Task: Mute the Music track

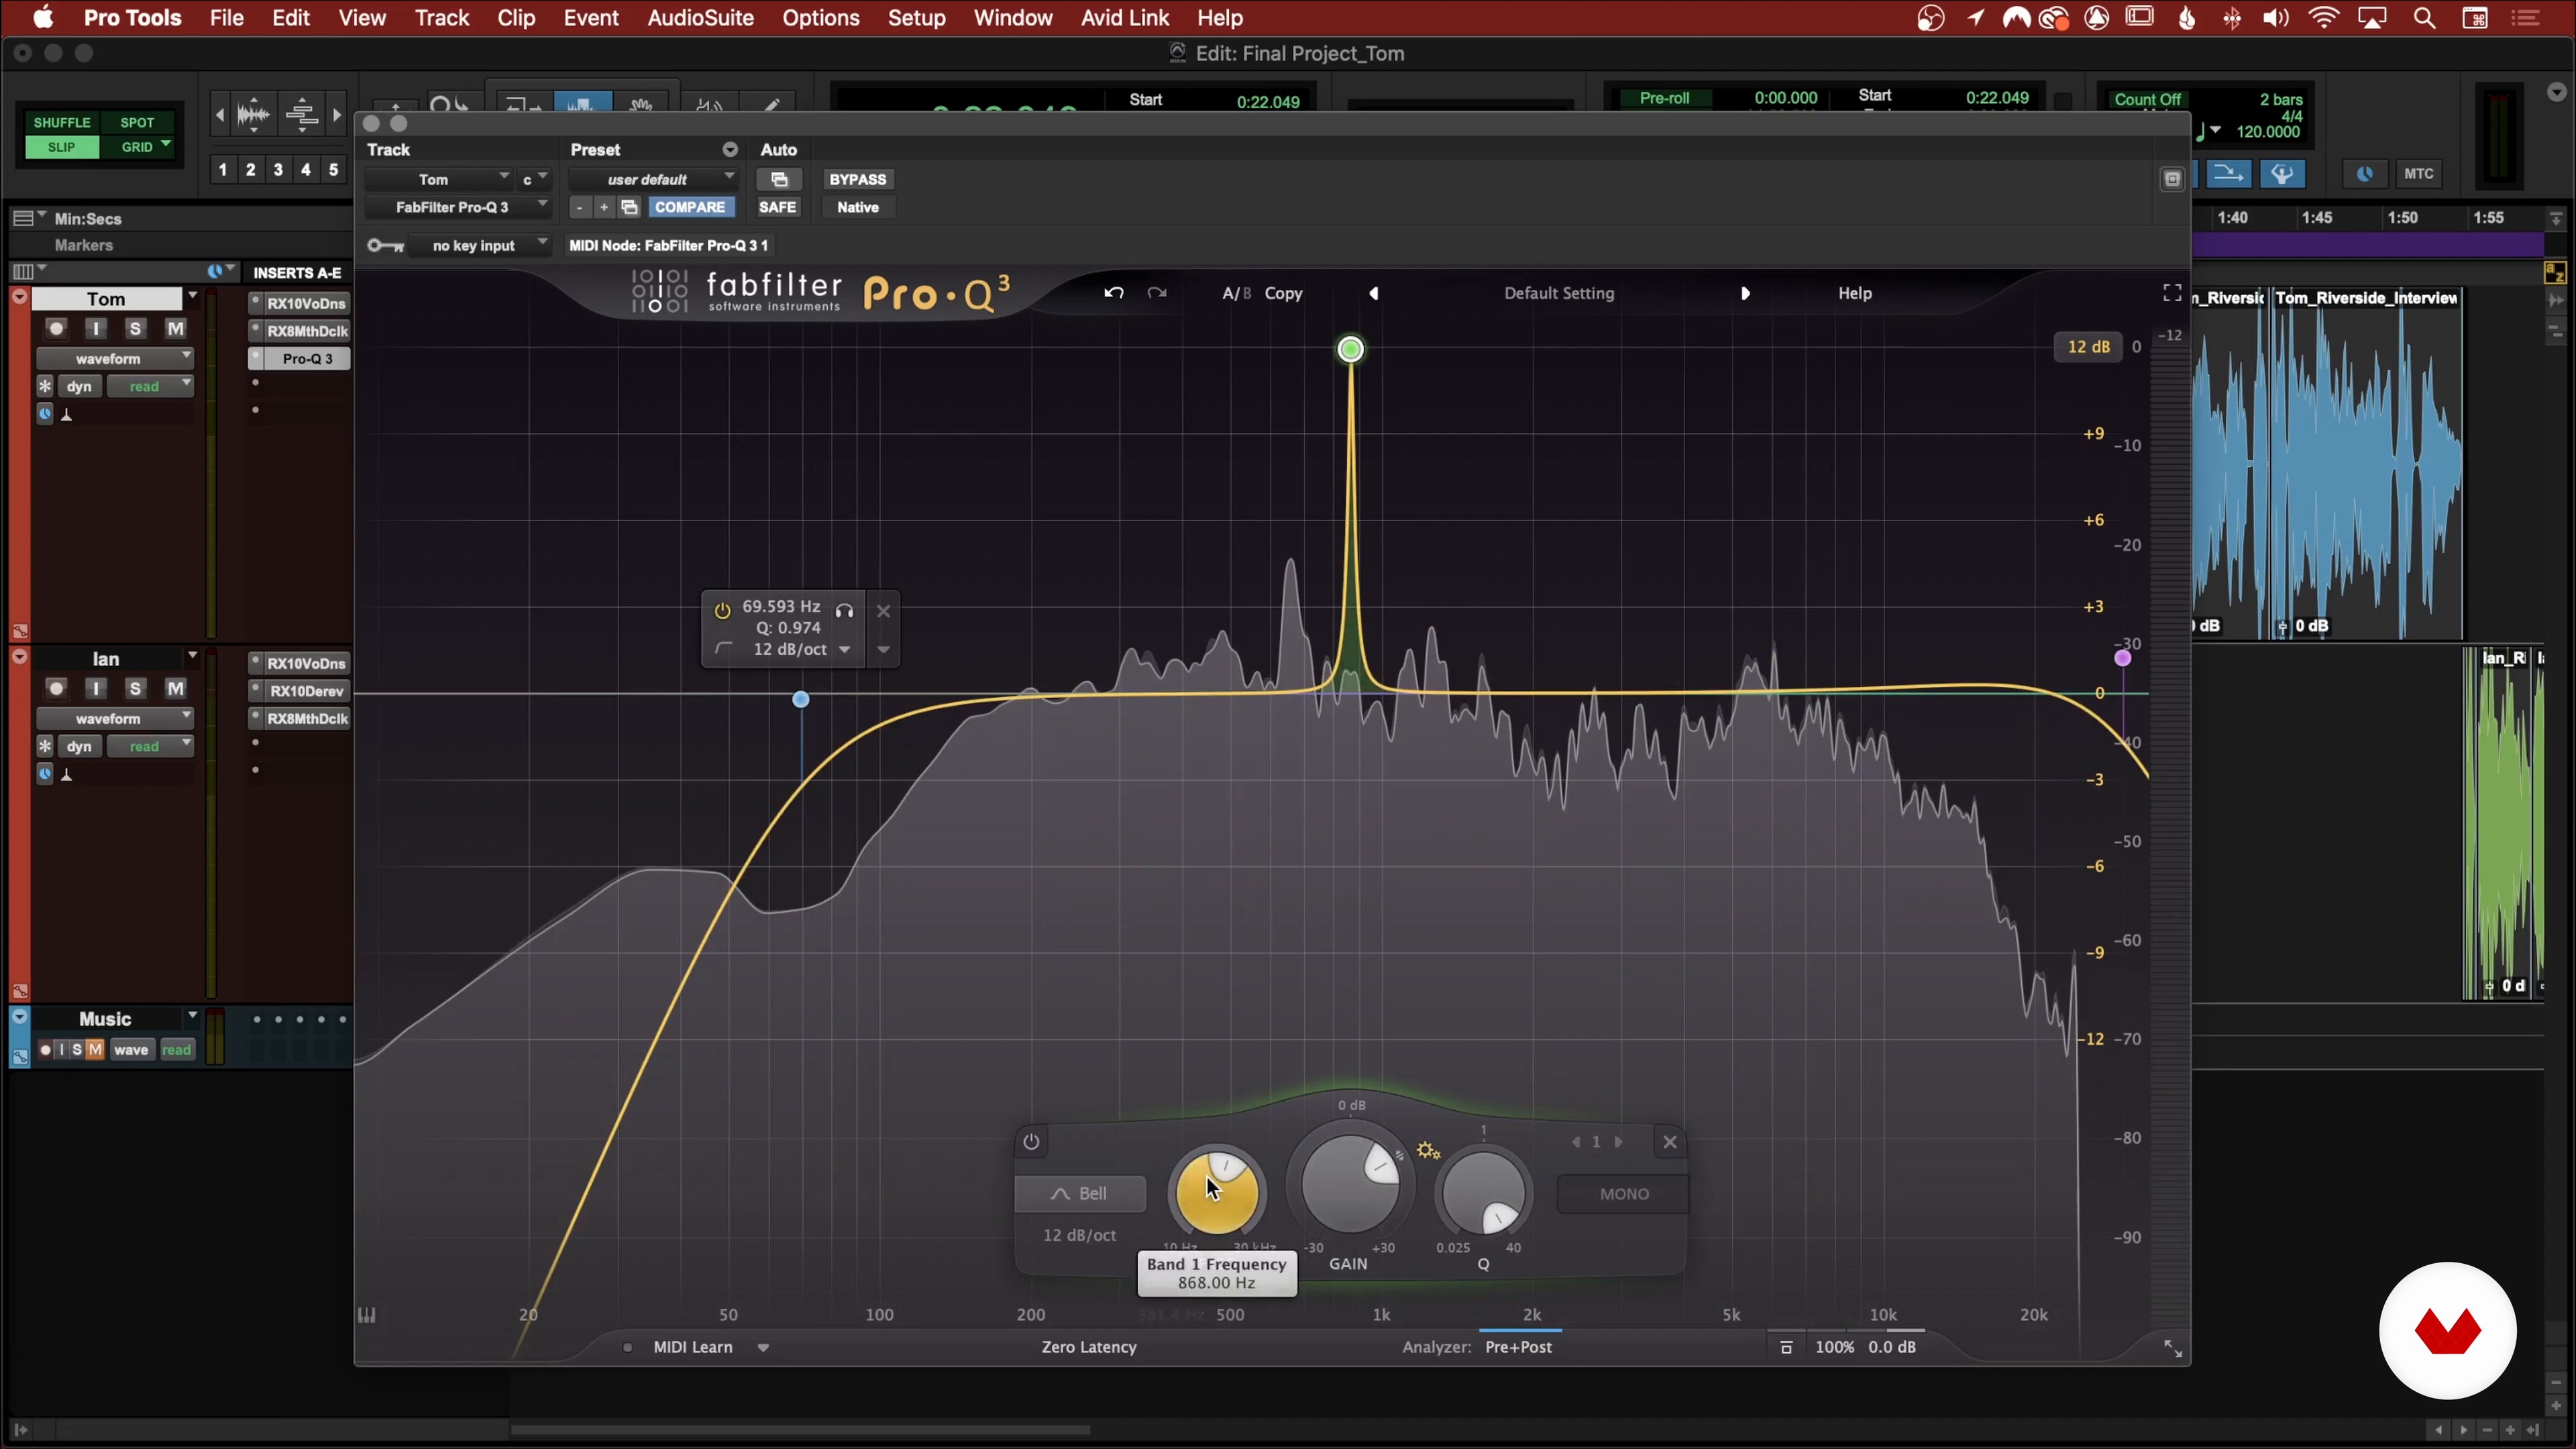Action: 94,1050
